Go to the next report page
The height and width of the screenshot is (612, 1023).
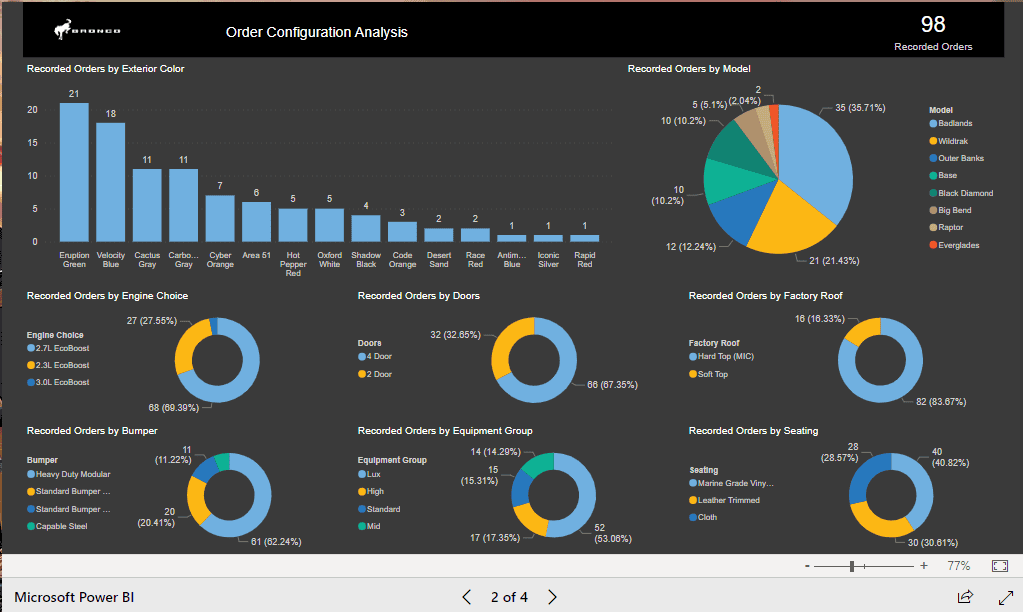click(x=553, y=597)
